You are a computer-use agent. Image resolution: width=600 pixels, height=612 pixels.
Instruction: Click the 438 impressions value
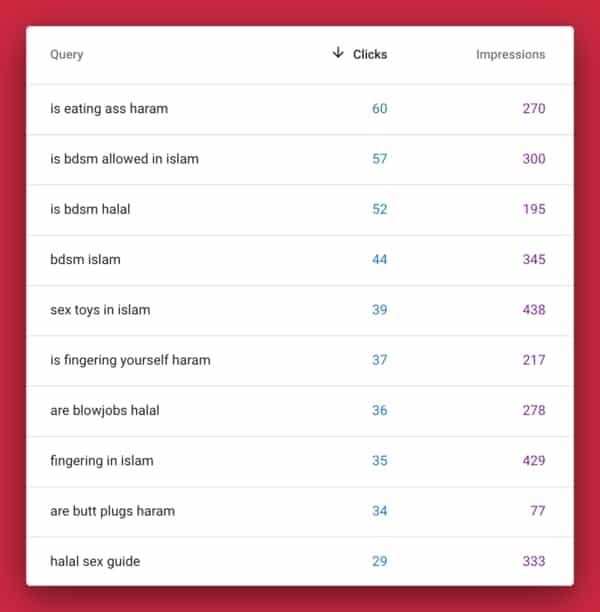click(x=534, y=310)
